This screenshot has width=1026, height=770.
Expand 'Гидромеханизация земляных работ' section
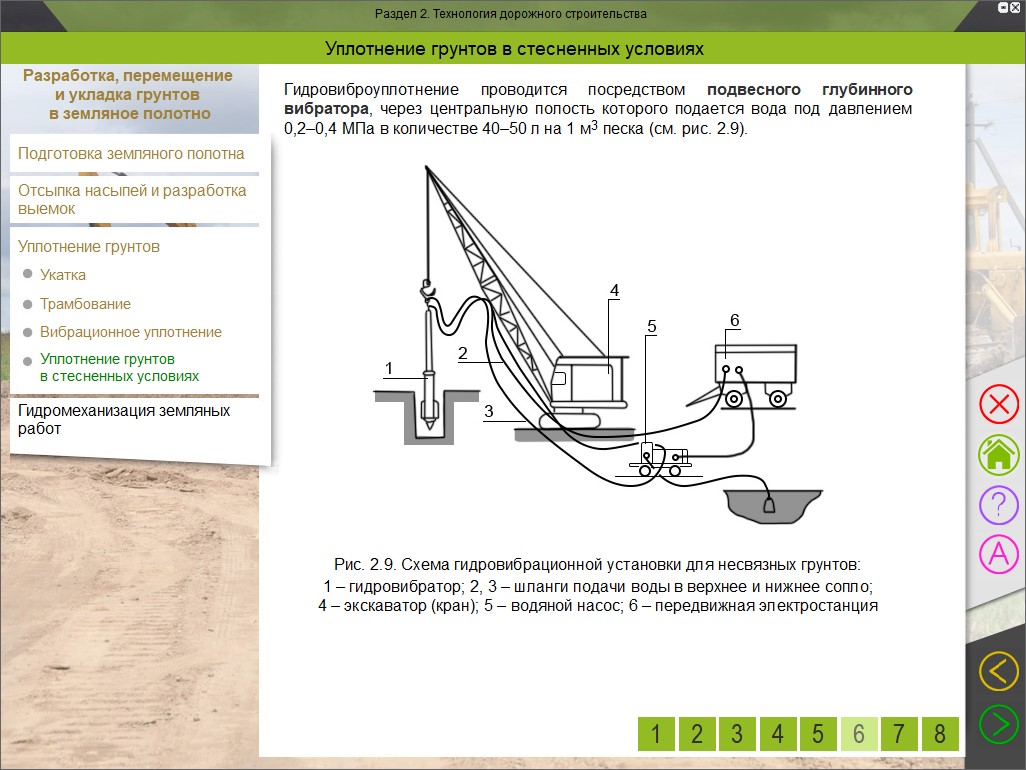[124, 420]
